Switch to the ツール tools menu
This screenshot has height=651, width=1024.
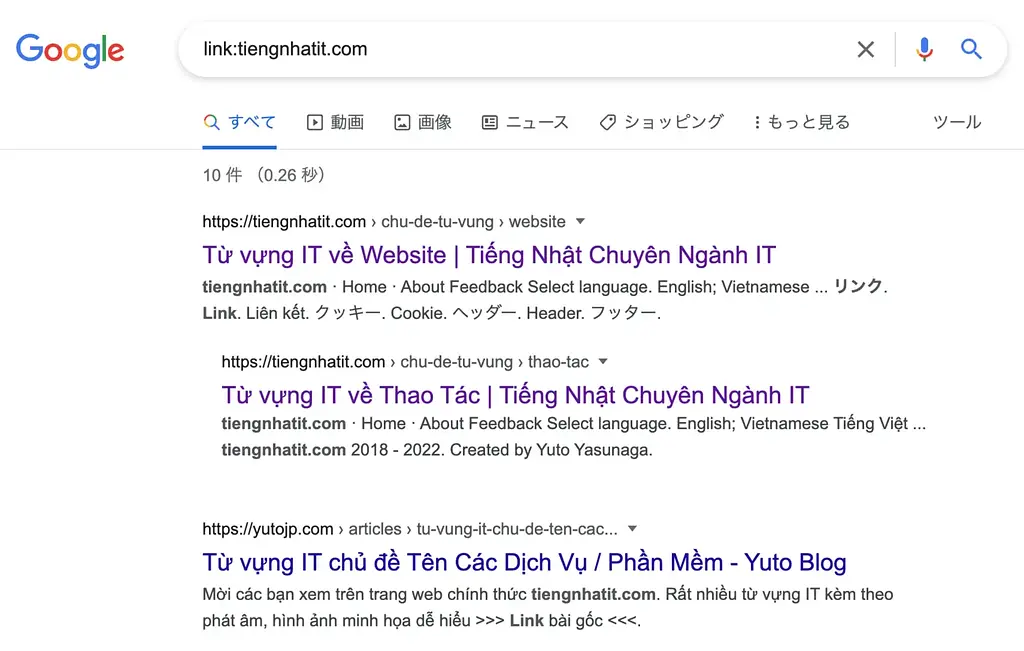pyautogui.click(x=956, y=121)
